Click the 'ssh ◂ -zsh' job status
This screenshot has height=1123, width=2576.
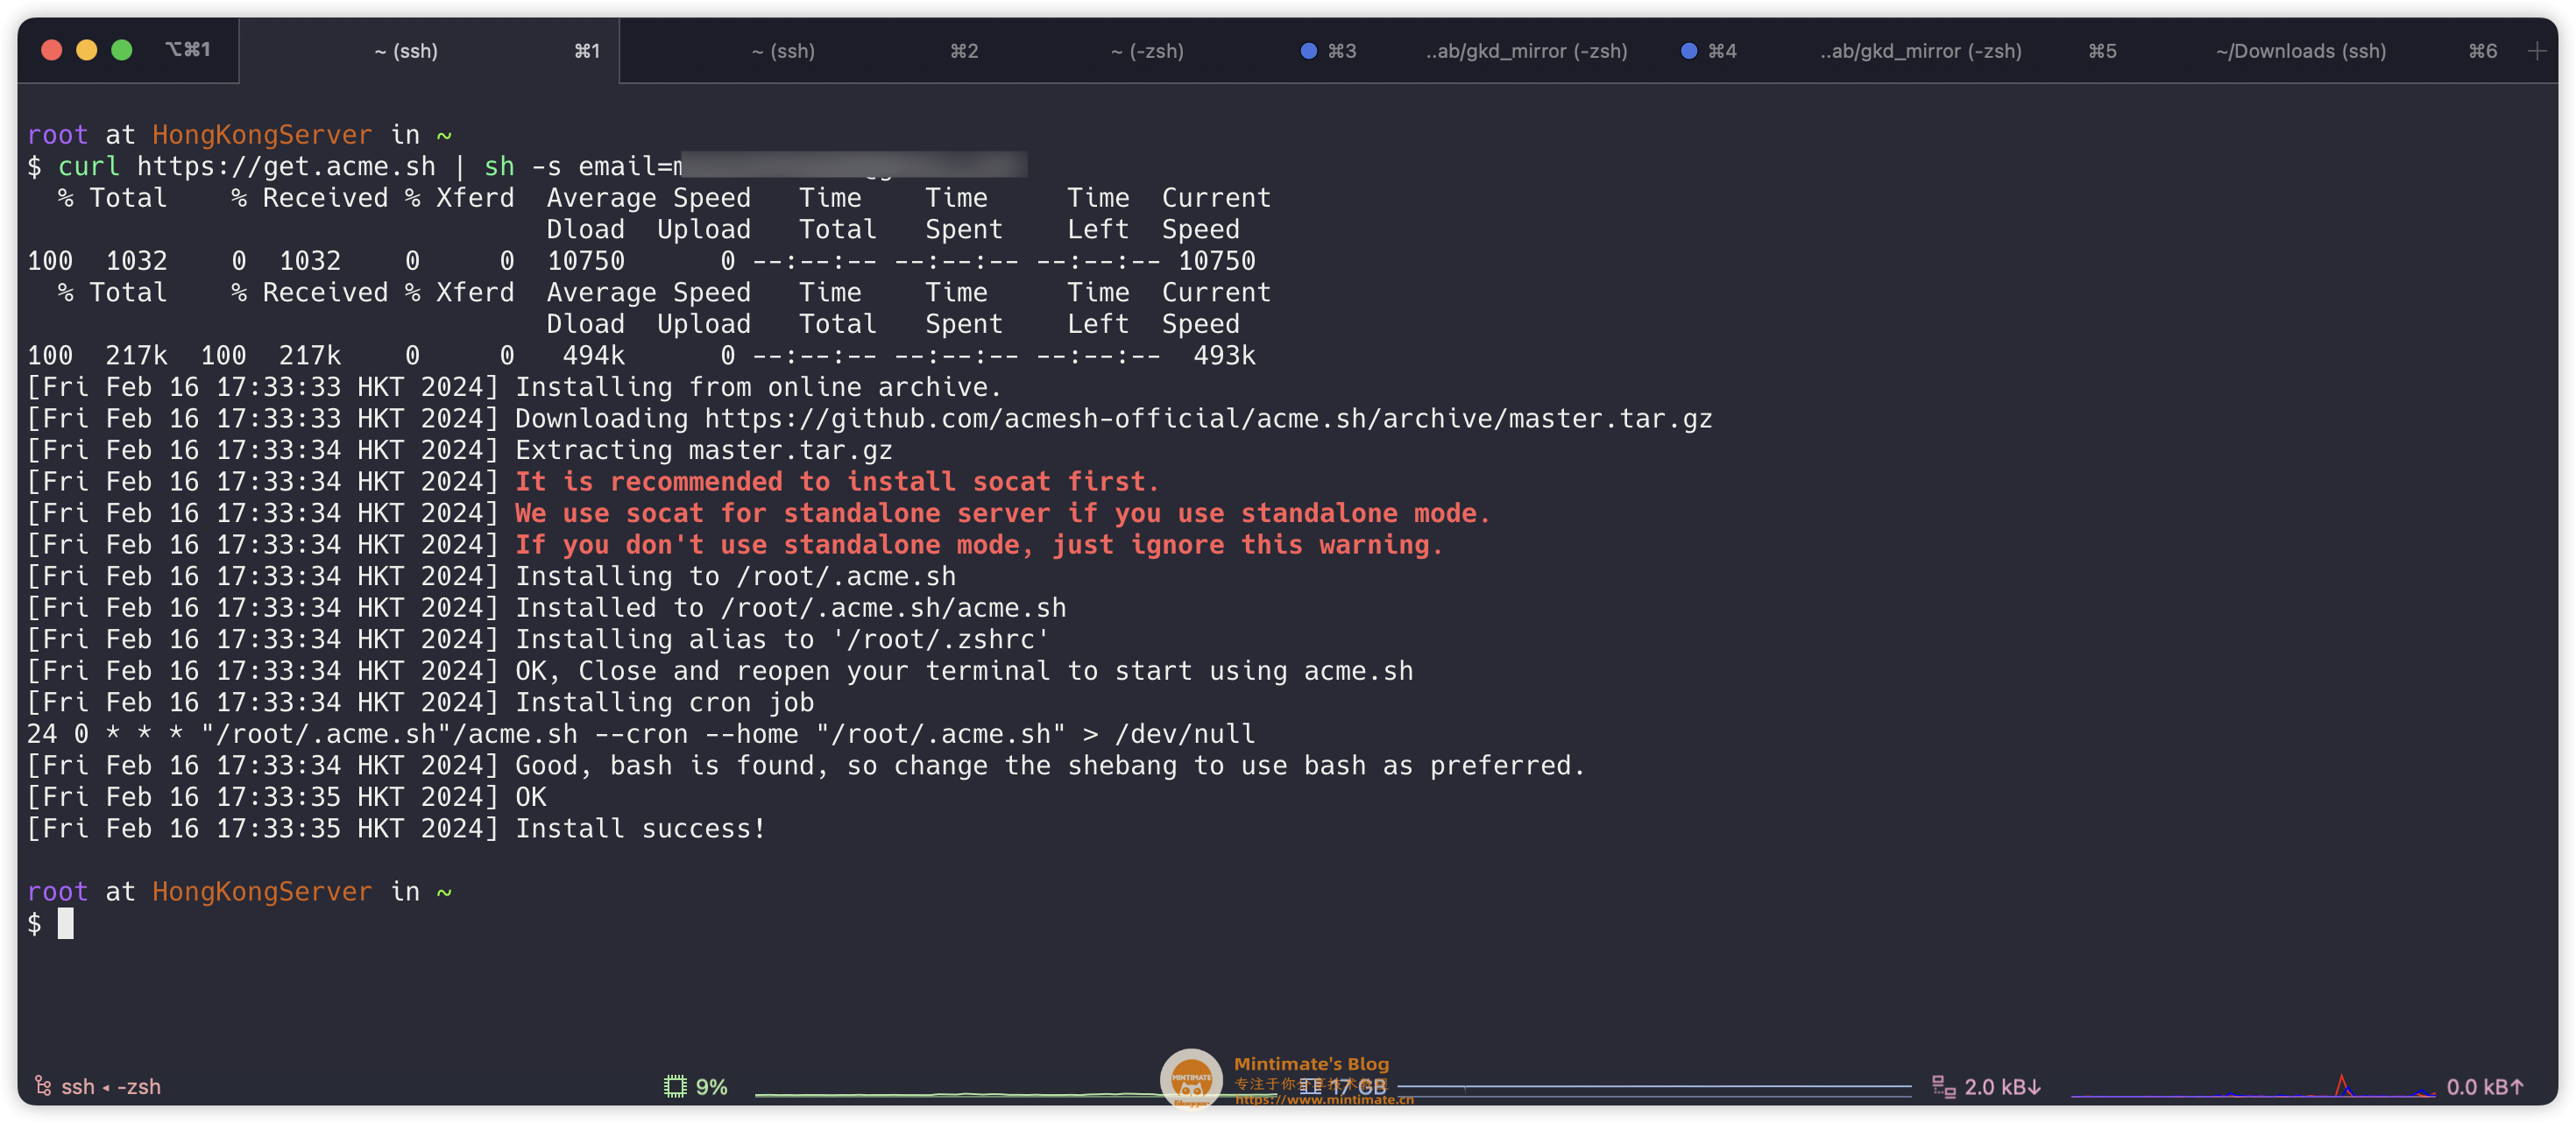pyautogui.click(x=111, y=1086)
